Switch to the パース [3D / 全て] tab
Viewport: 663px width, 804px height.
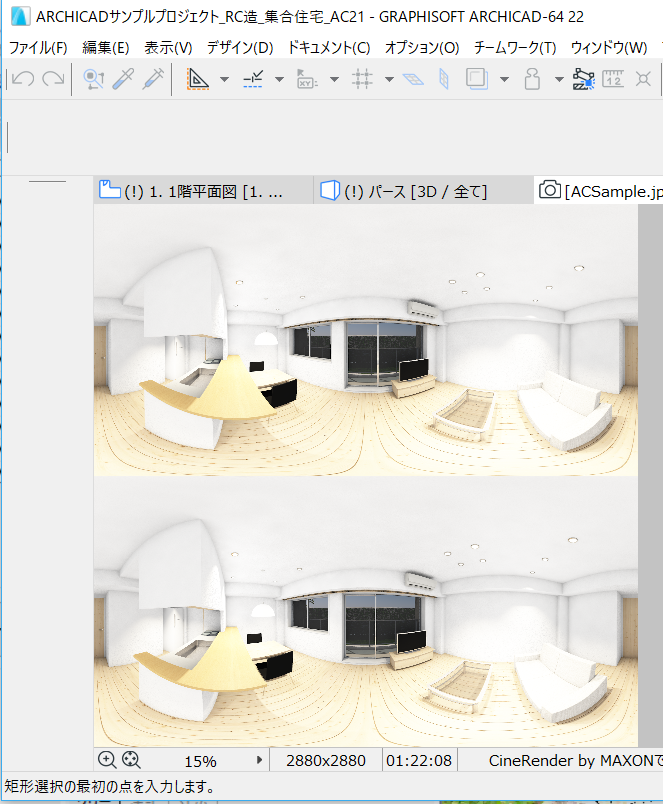pyautogui.click(x=424, y=191)
